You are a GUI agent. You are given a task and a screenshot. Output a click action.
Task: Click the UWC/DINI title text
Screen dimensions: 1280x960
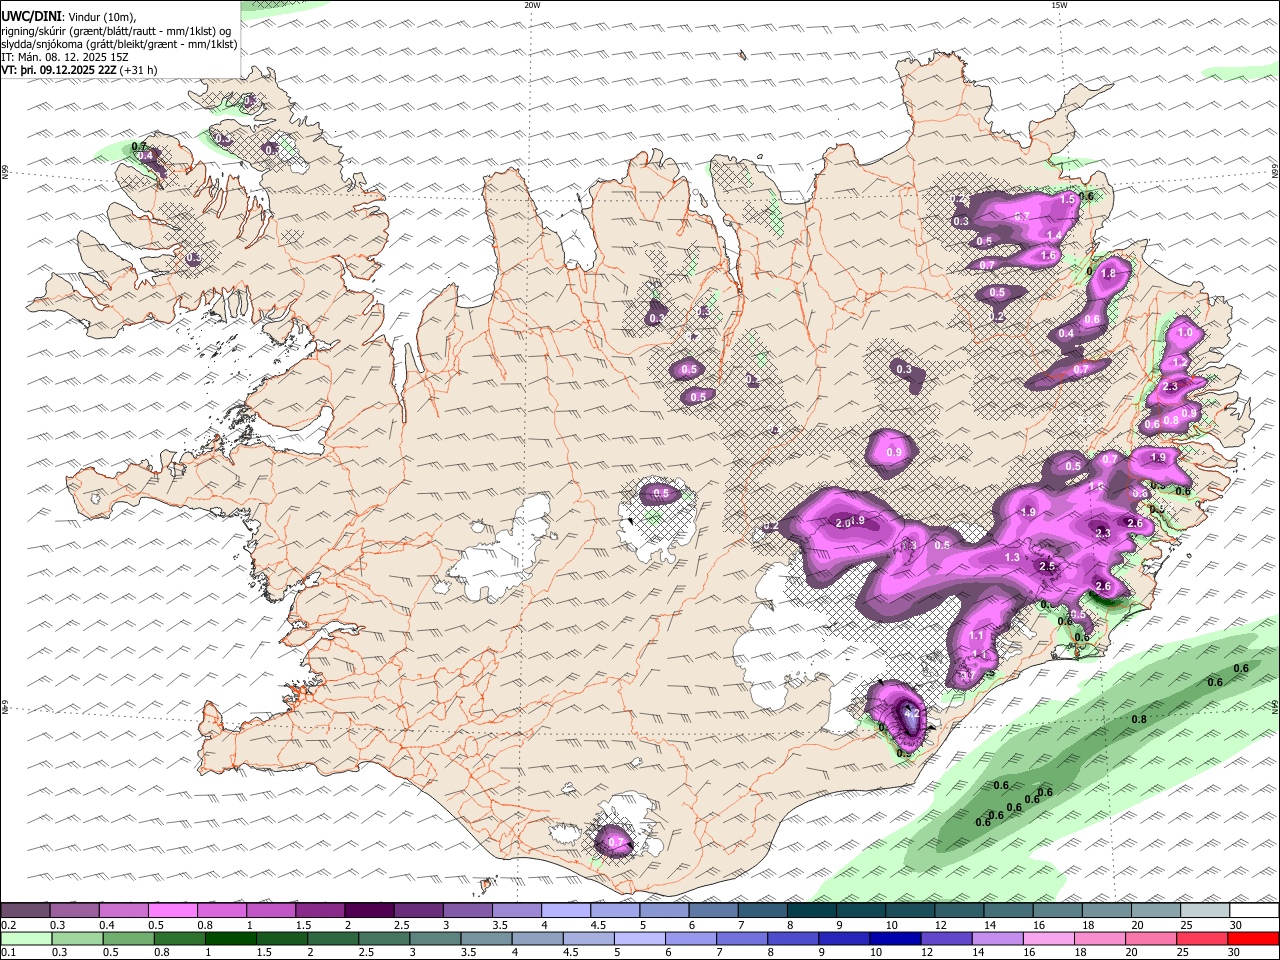pyautogui.click(x=31, y=17)
